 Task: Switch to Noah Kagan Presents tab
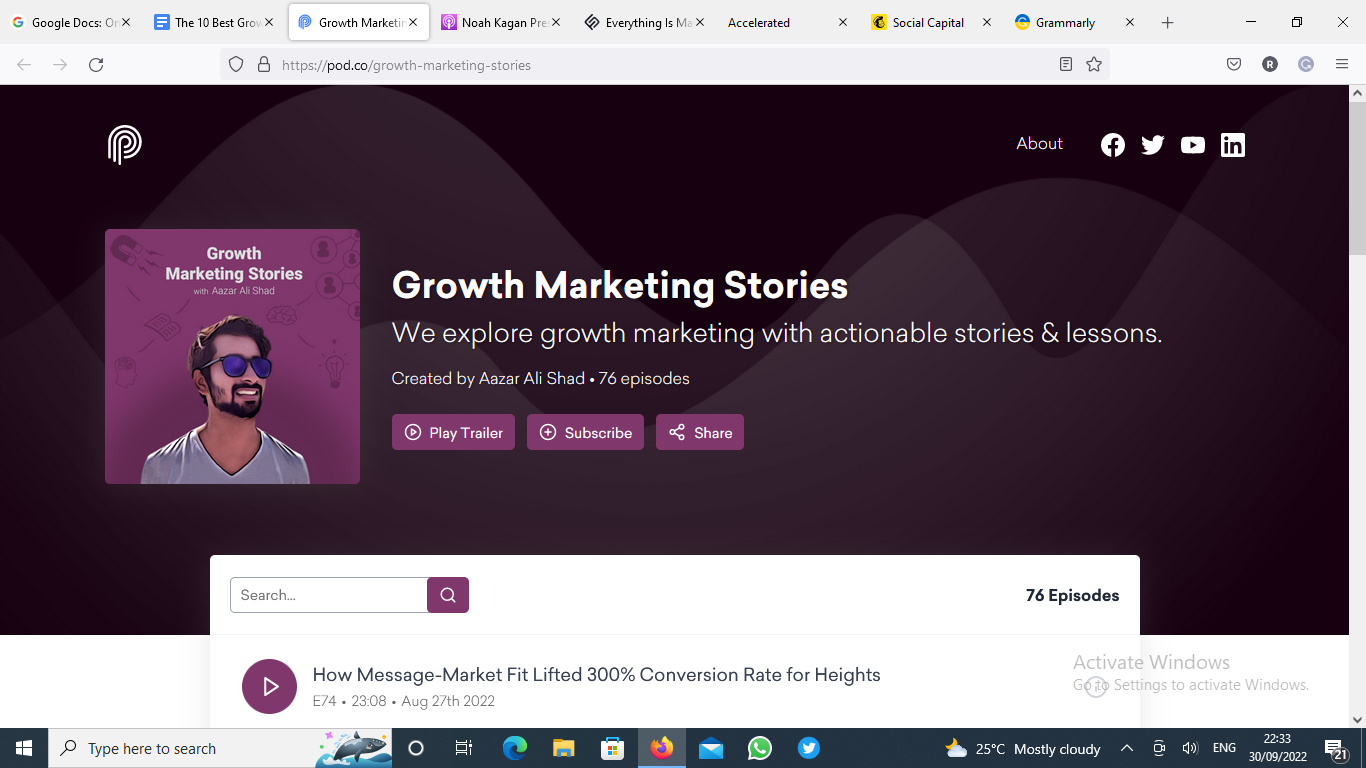coord(501,22)
